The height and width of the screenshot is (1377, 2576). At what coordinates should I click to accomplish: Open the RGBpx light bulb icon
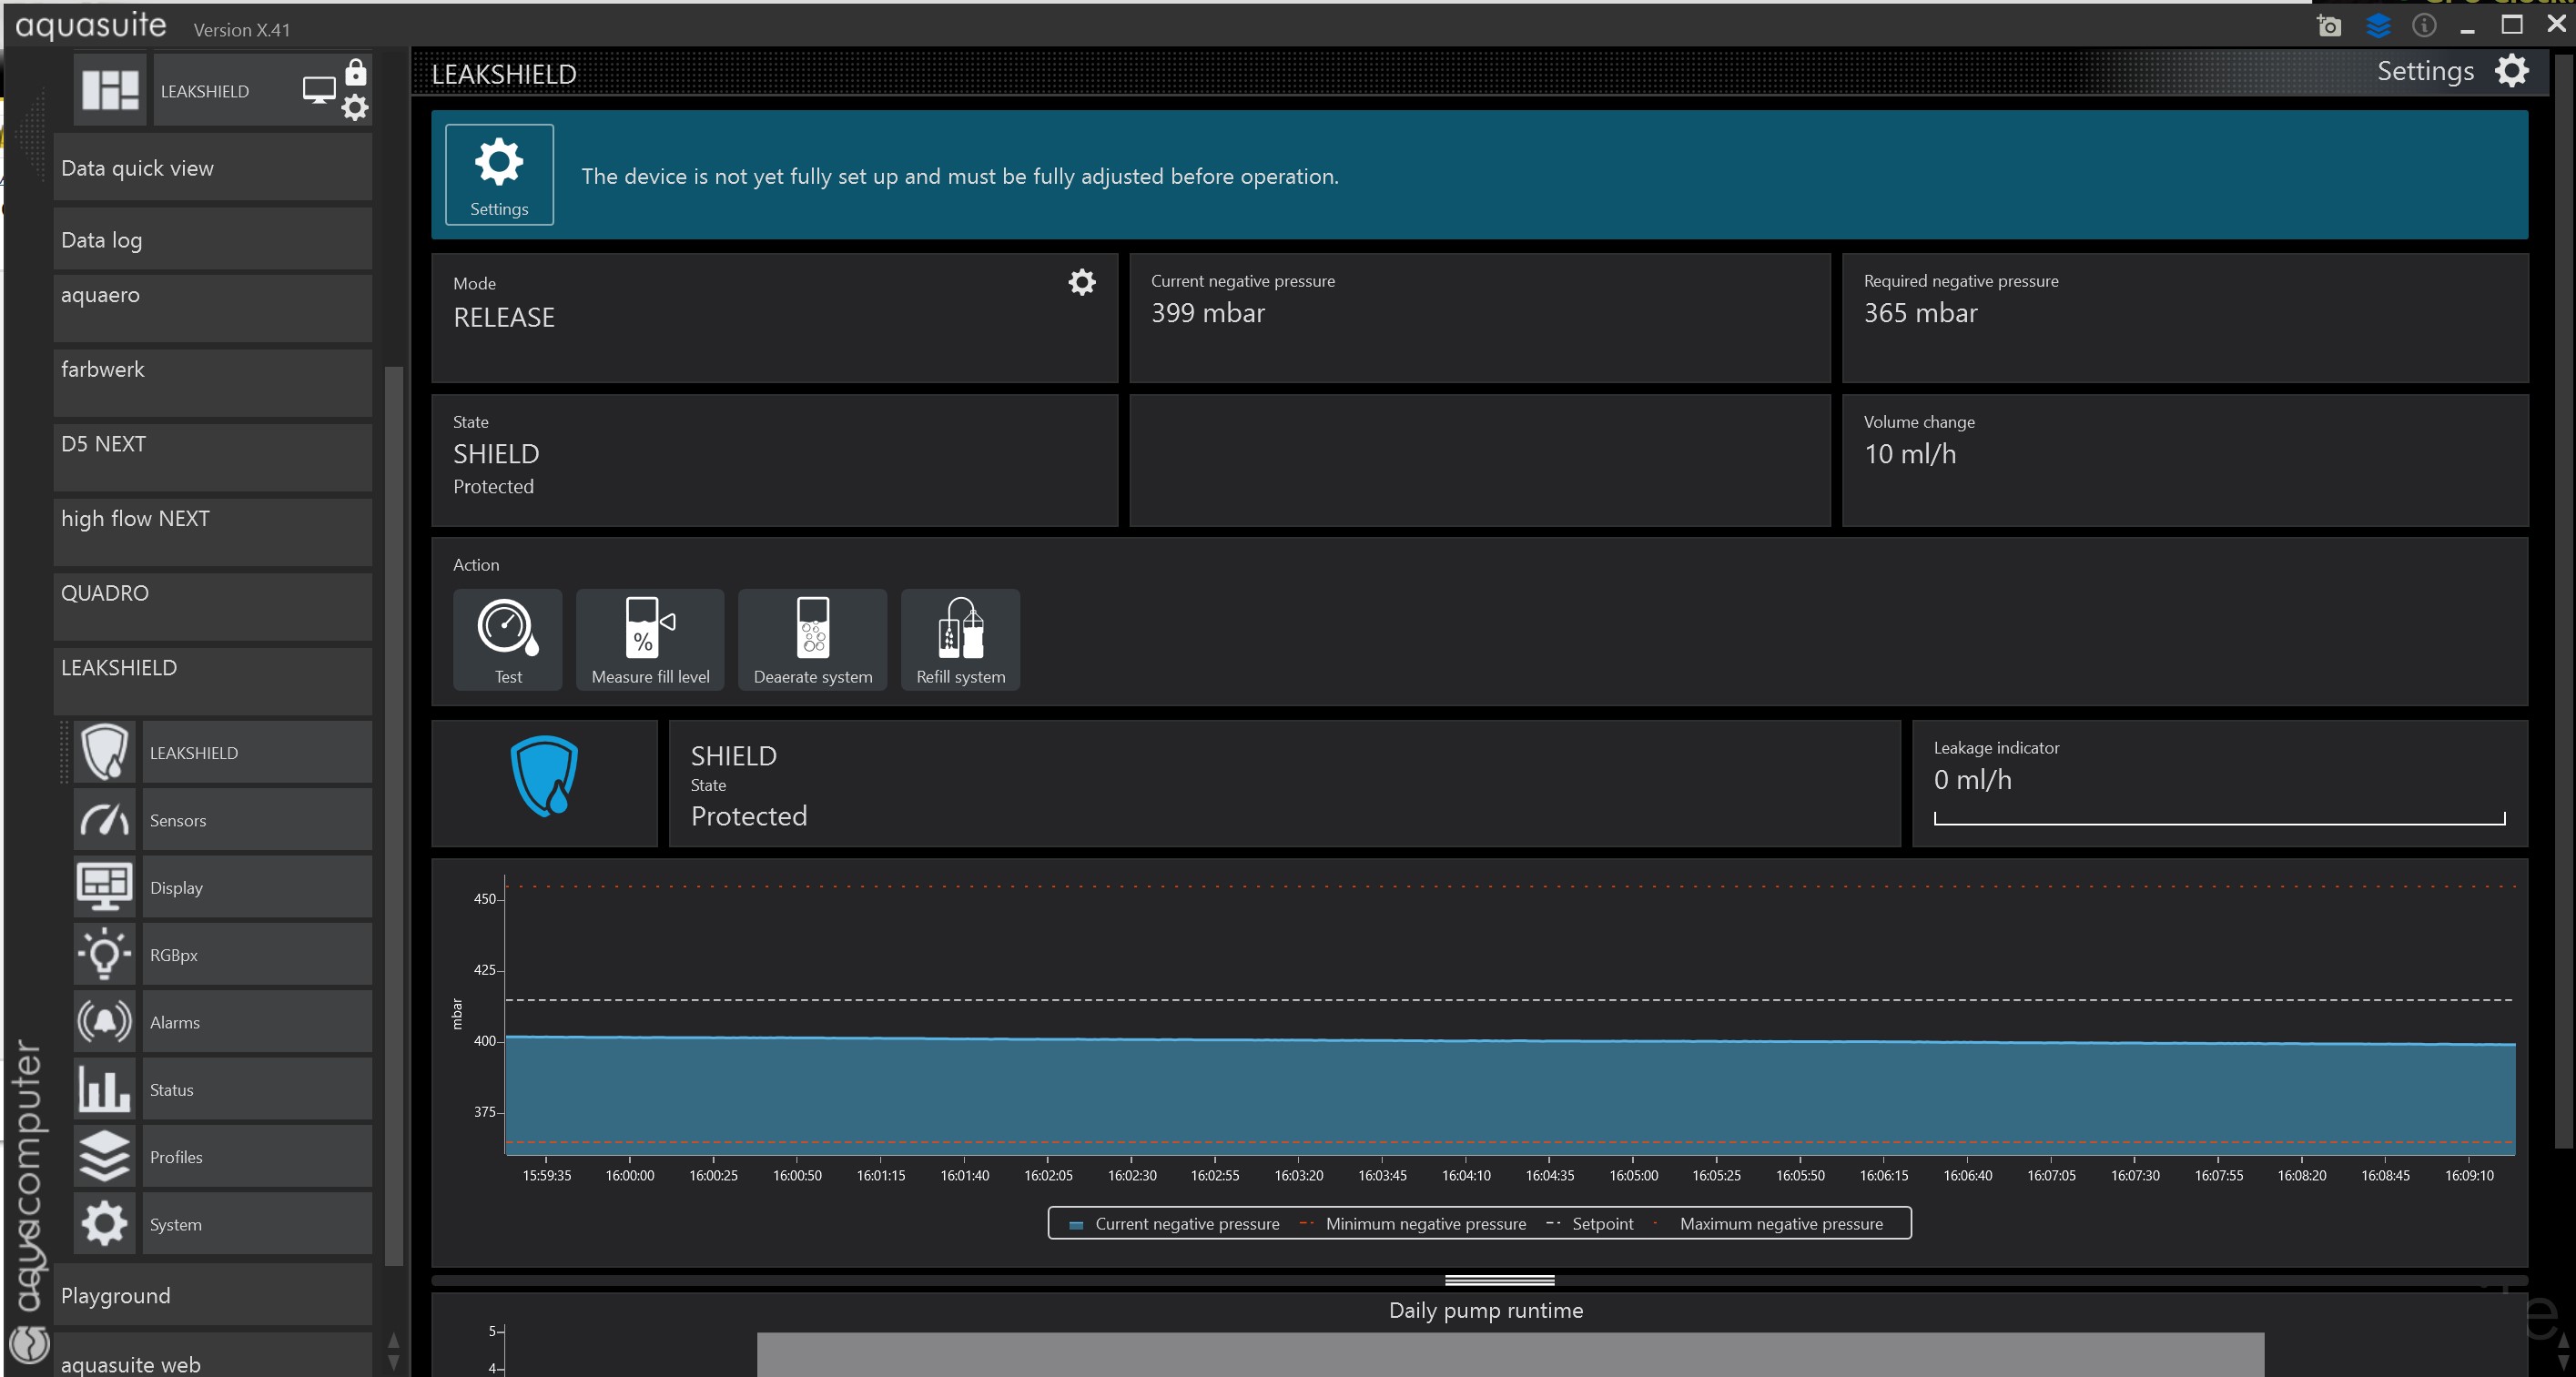[105, 954]
